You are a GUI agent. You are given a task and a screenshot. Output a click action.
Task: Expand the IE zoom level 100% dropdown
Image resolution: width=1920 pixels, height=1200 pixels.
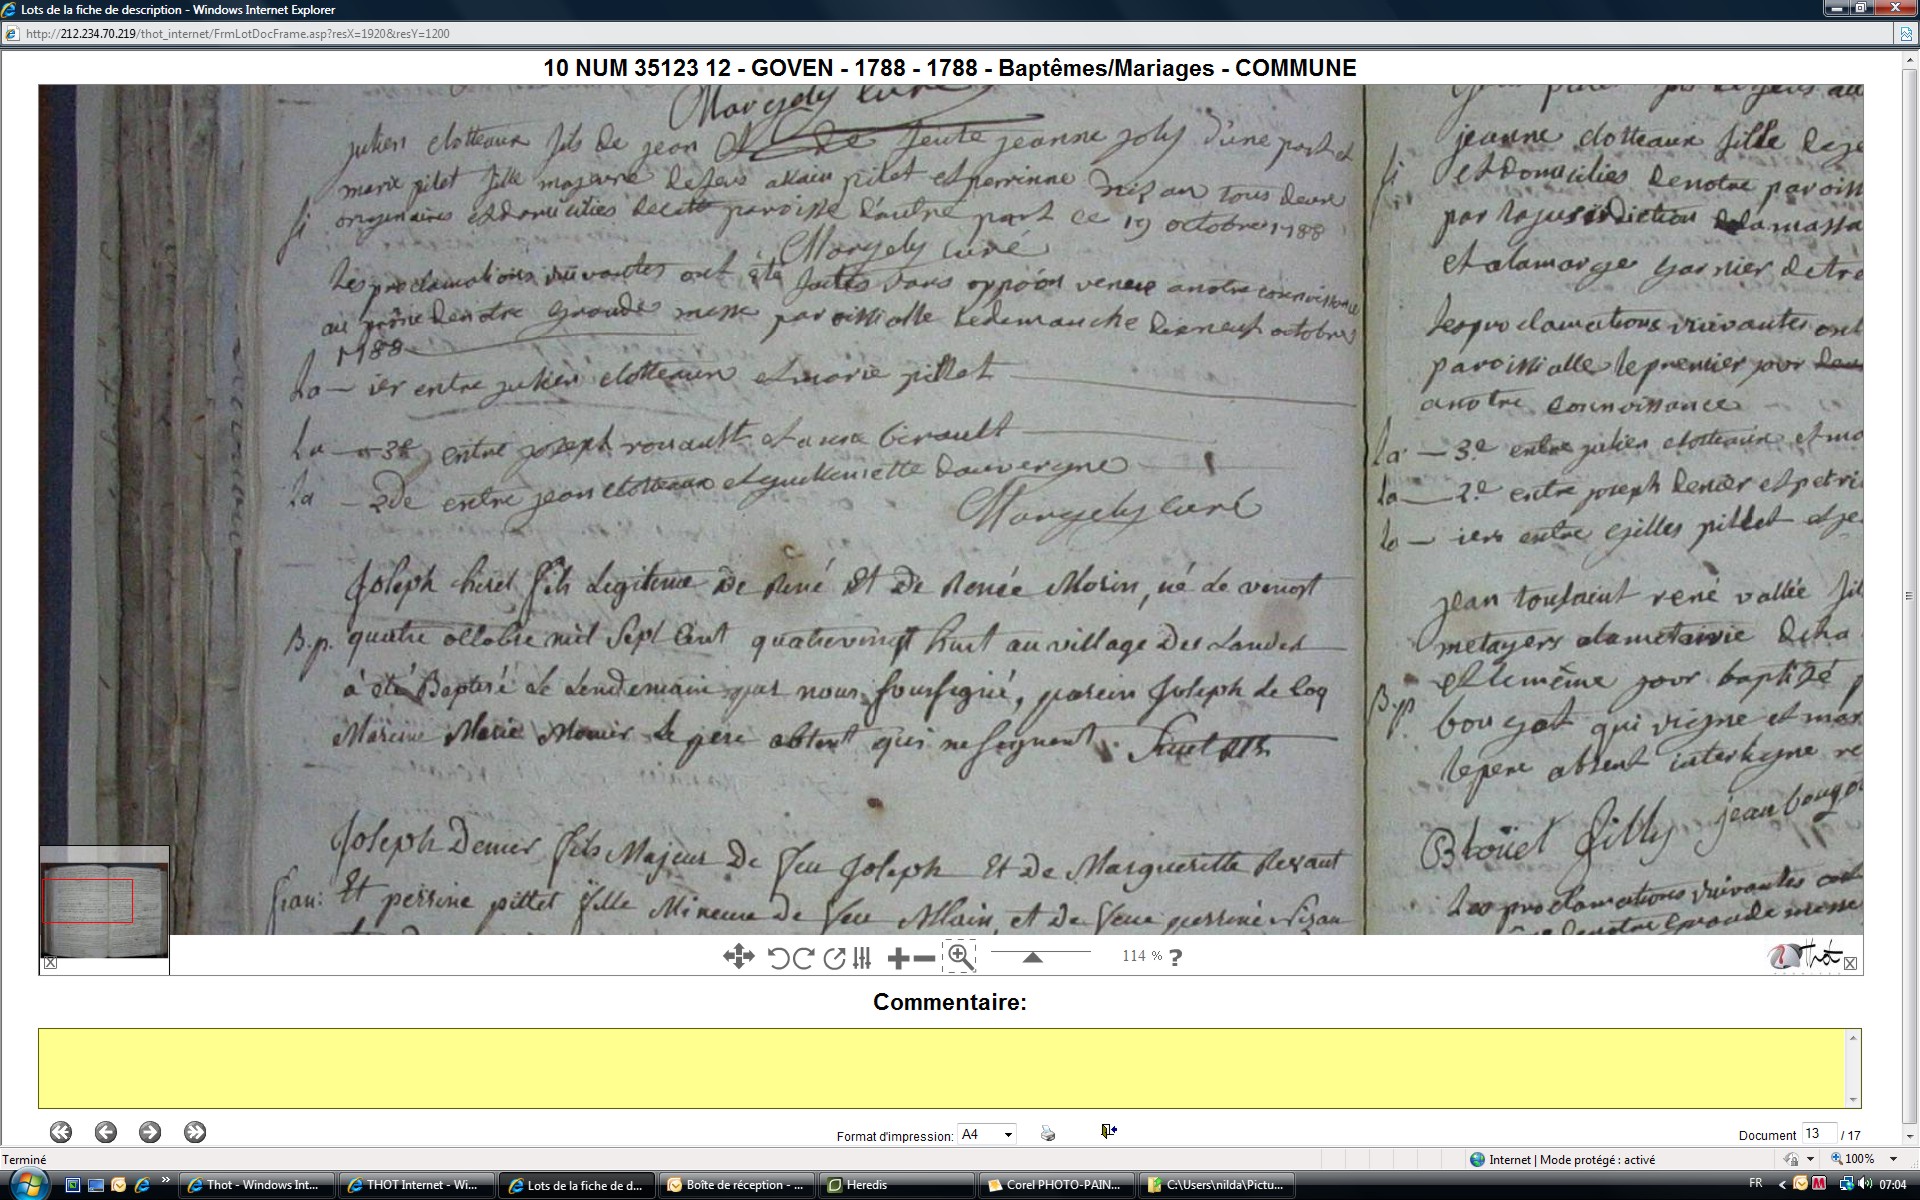pos(1893,1159)
